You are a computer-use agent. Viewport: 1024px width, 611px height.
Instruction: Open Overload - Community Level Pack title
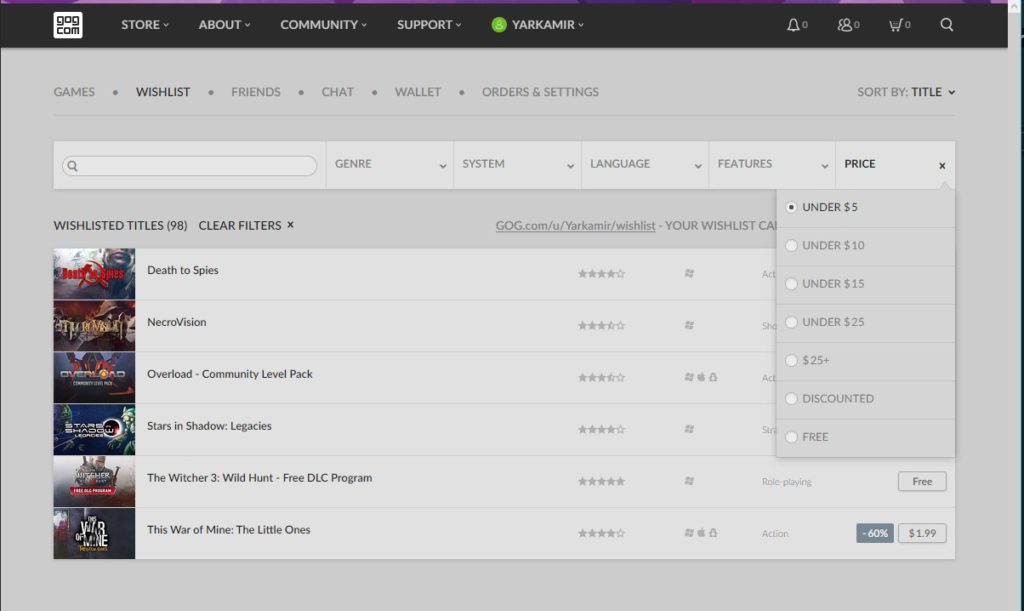click(230, 374)
